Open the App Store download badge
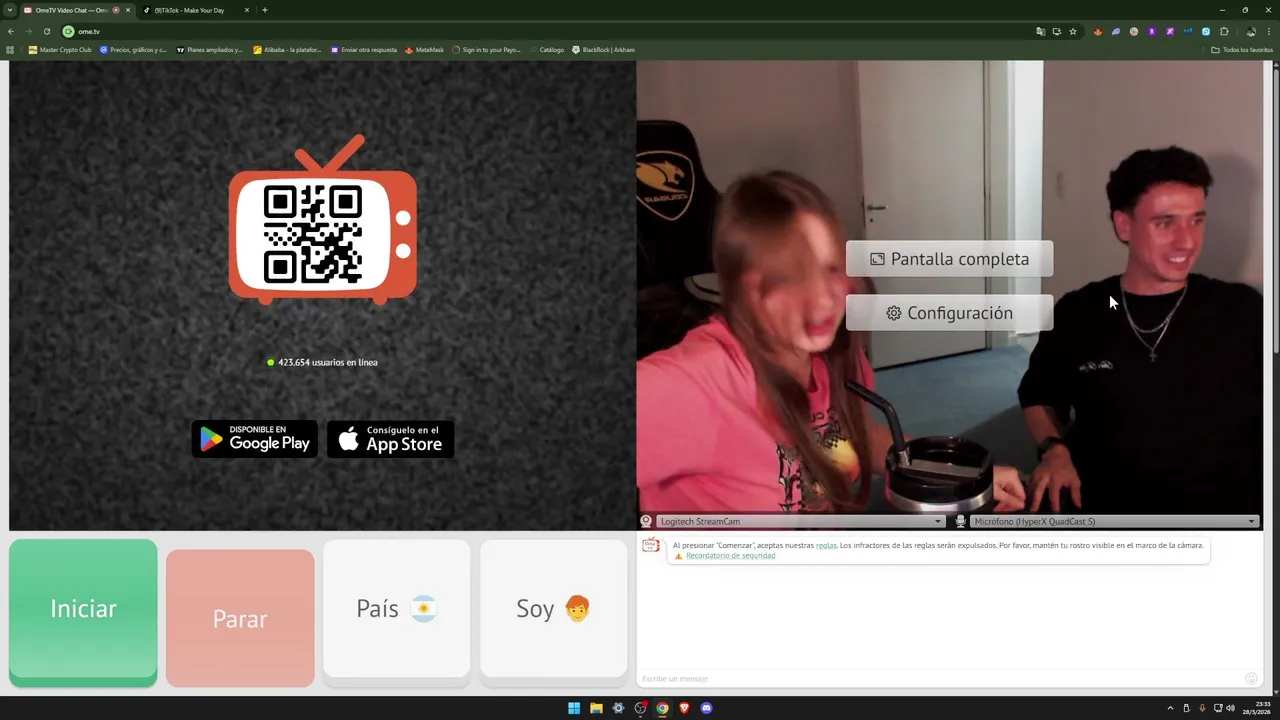This screenshot has height=720, width=1280. 391,439
